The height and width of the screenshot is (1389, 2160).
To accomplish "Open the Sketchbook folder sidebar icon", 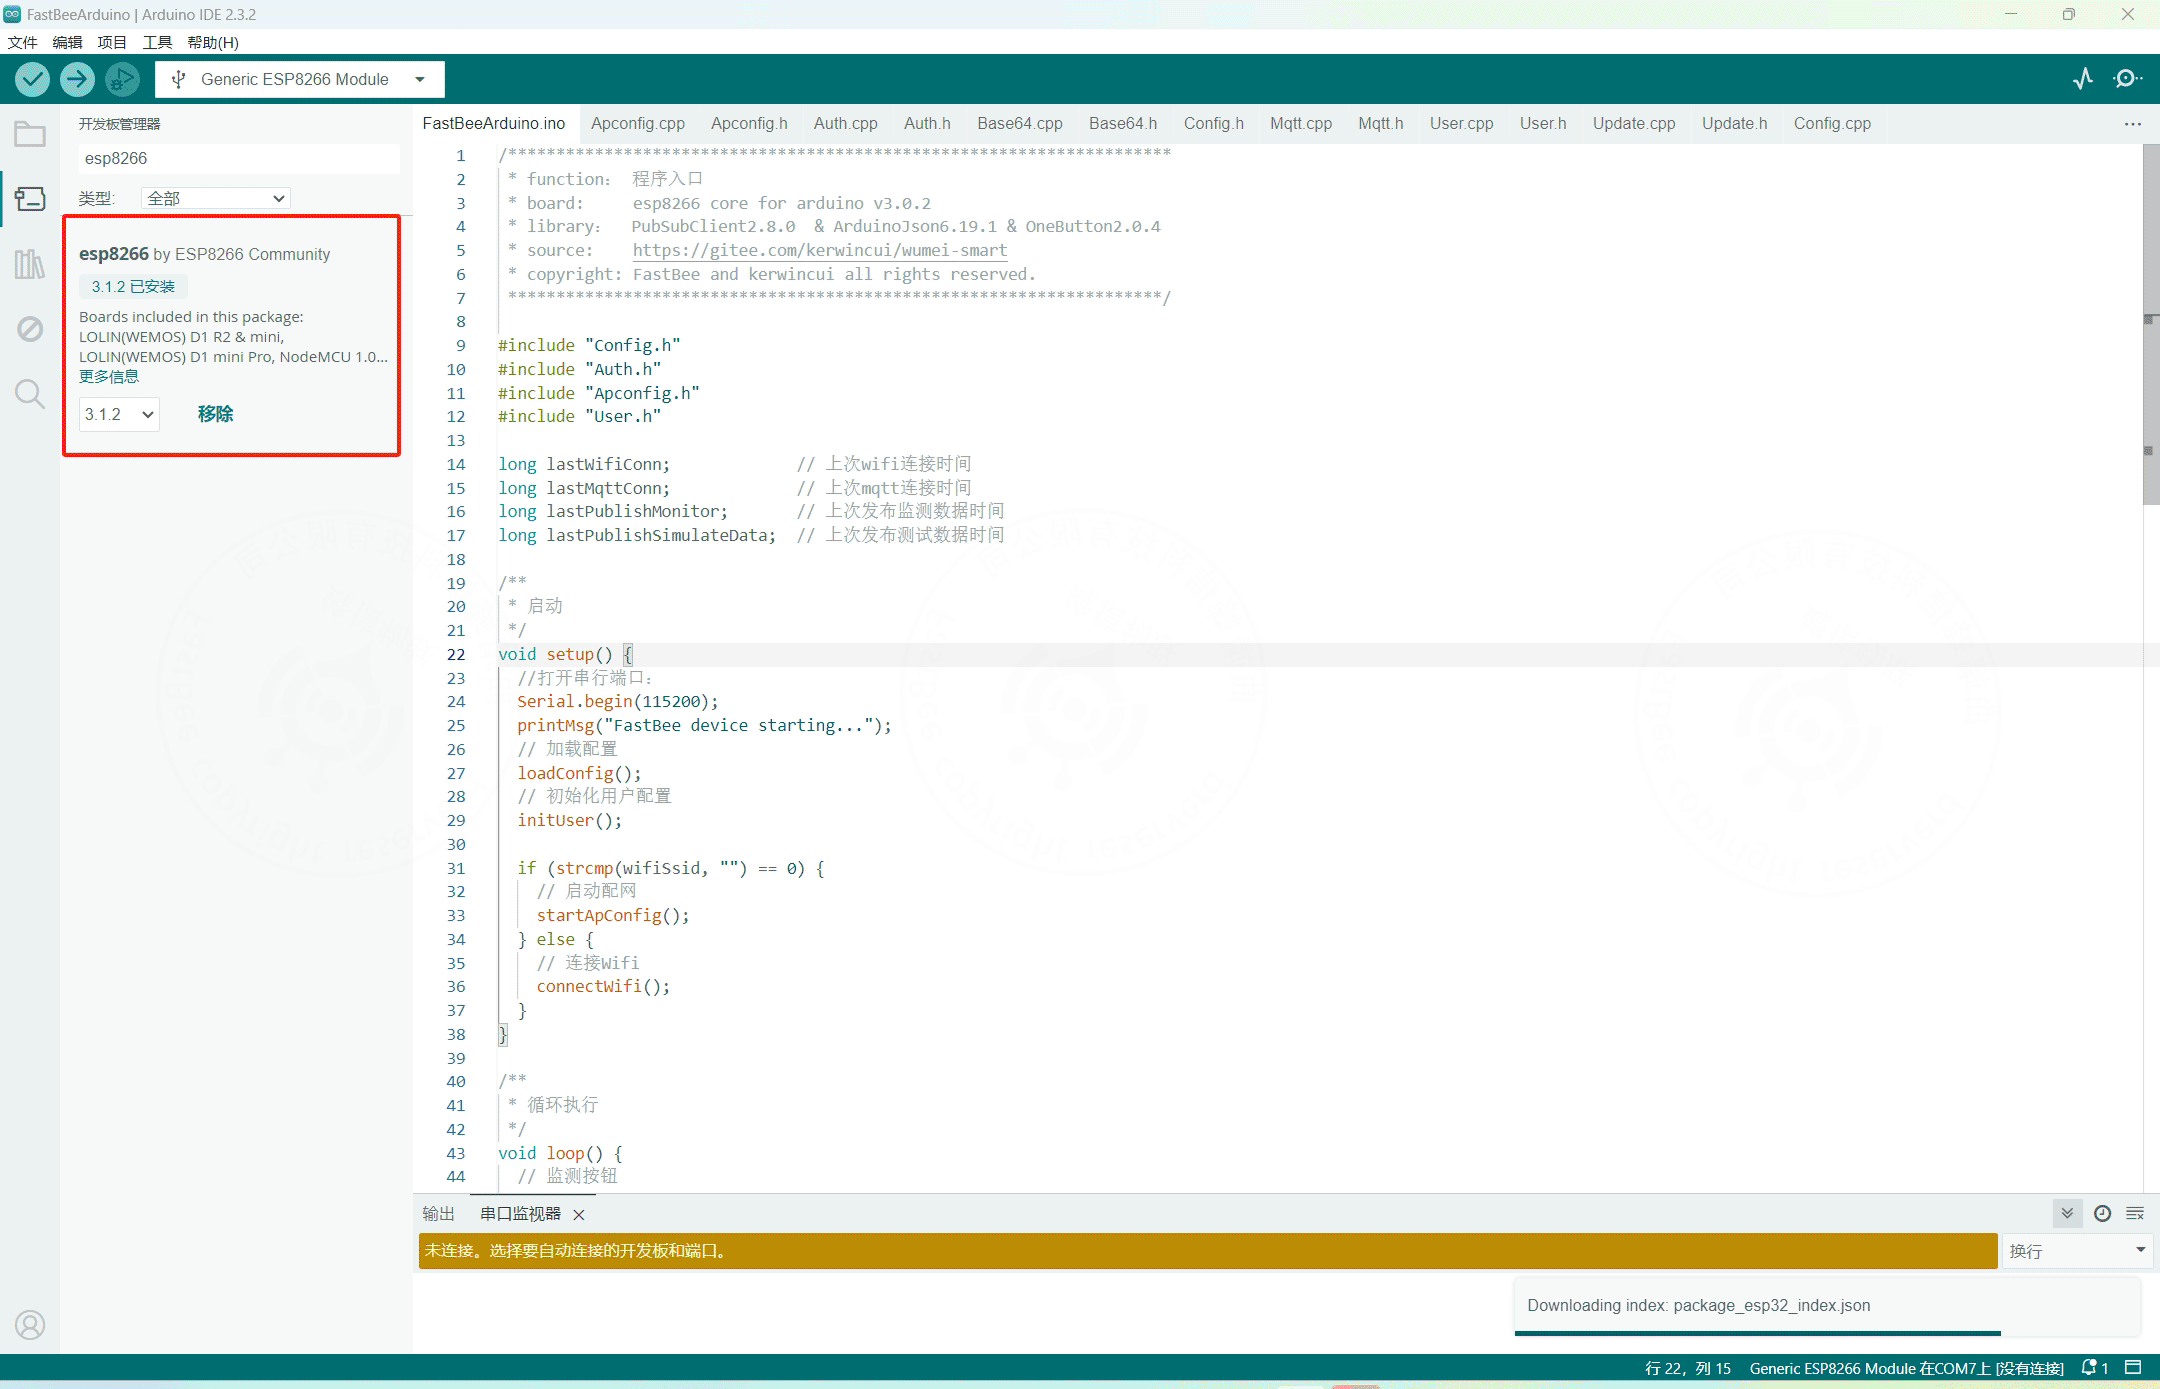I will click(30, 134).
